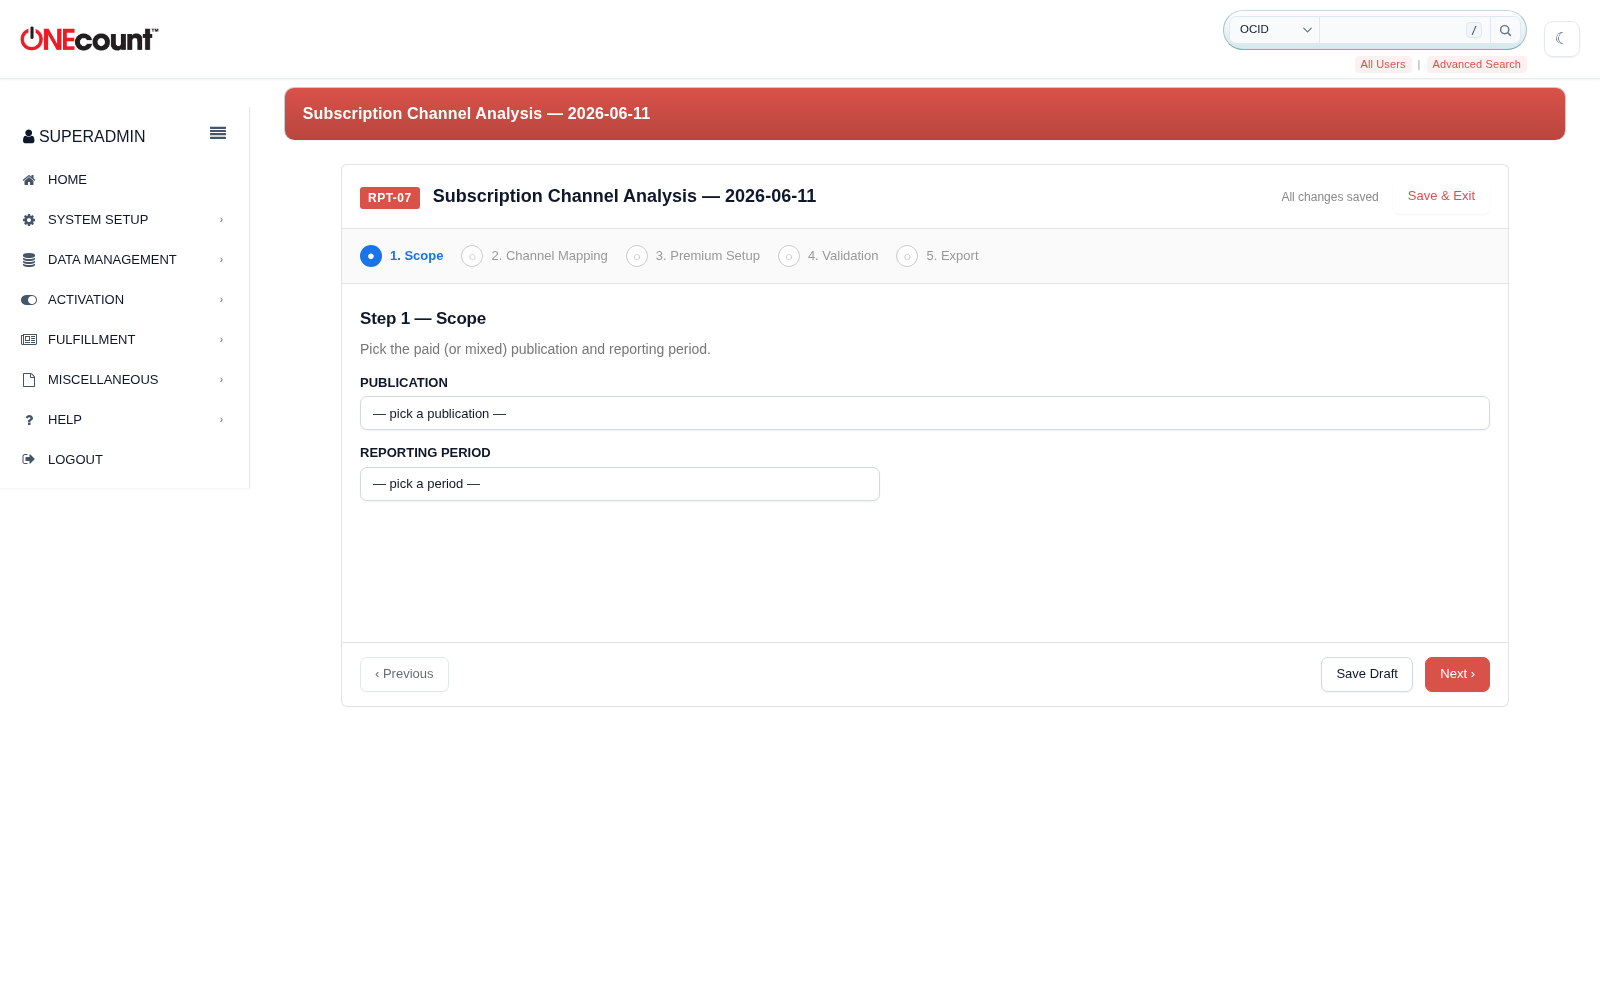
Task: Click the All Users link
Action: pyautogui.click(x=1383, y=64)
